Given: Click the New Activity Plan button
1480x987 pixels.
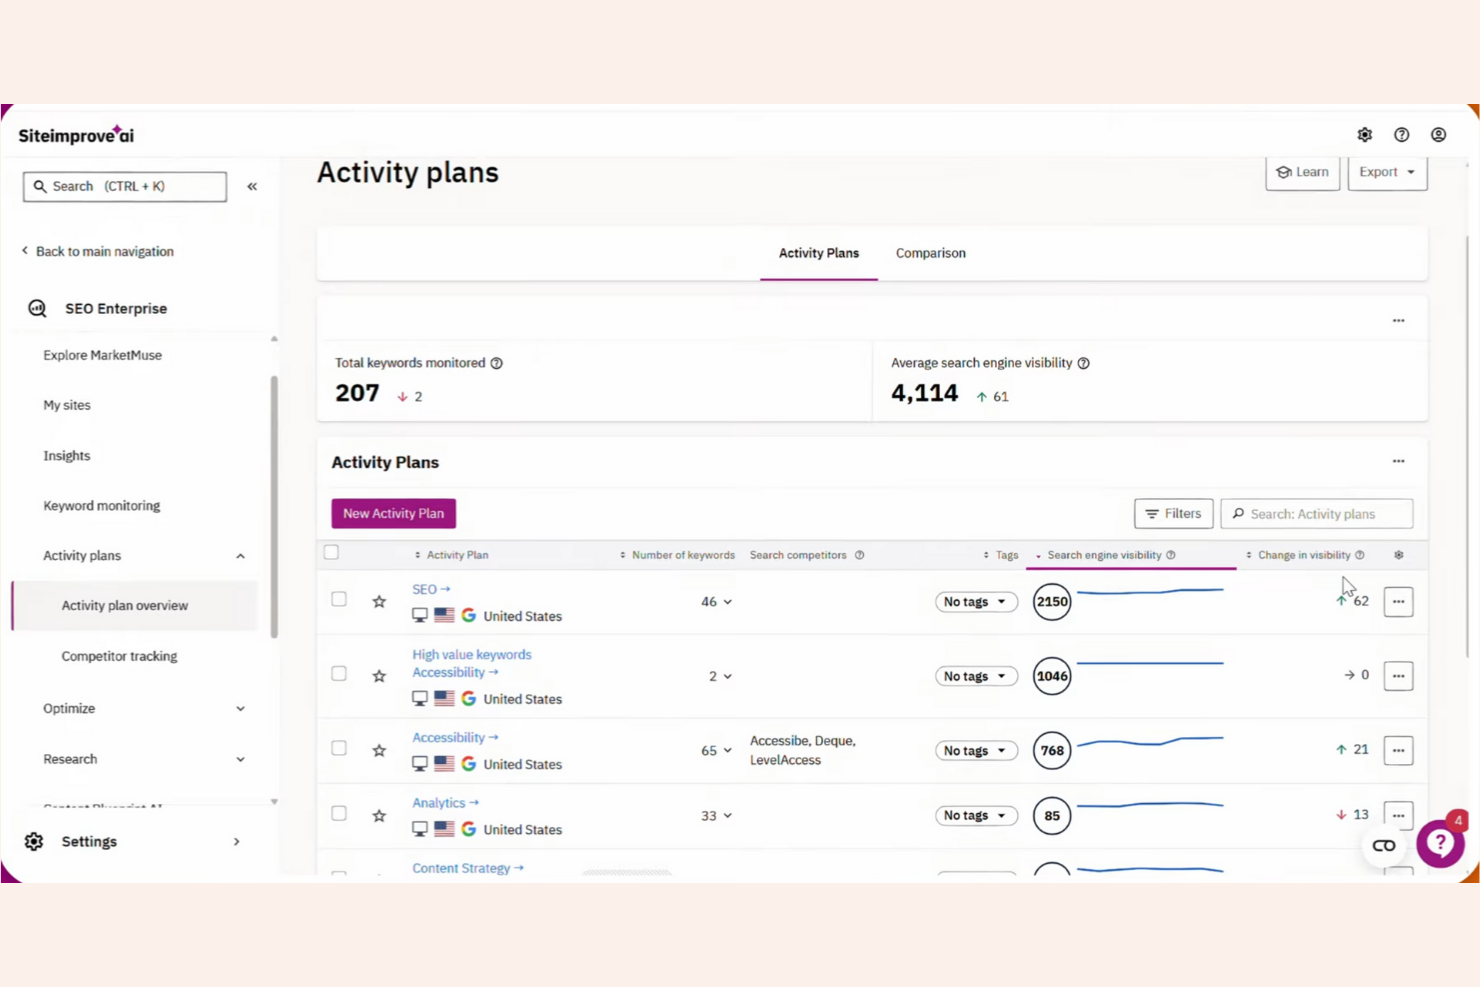Looking at the screenshot, I should 394,513.
